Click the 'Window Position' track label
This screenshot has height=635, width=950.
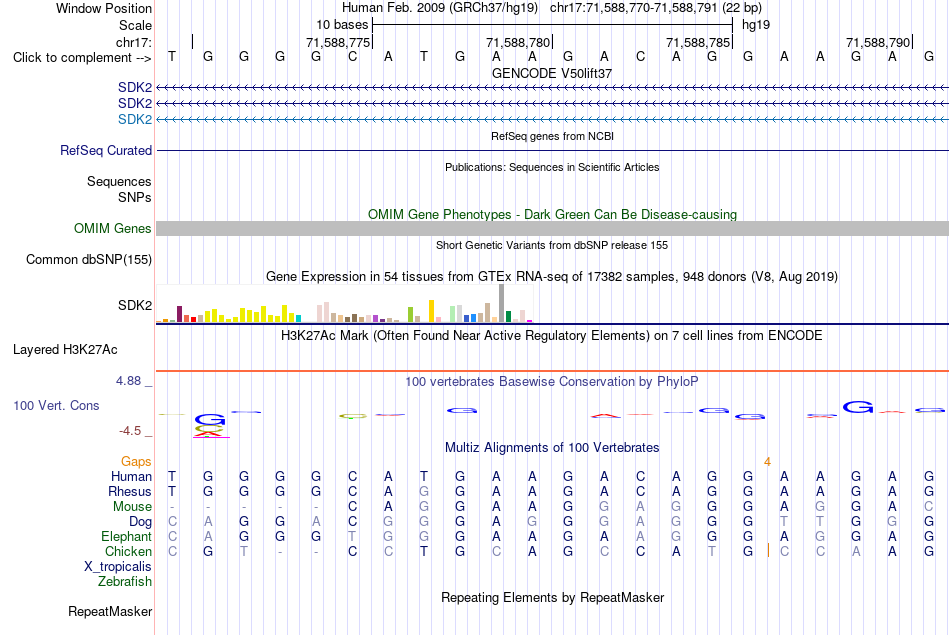pos(104,8)
